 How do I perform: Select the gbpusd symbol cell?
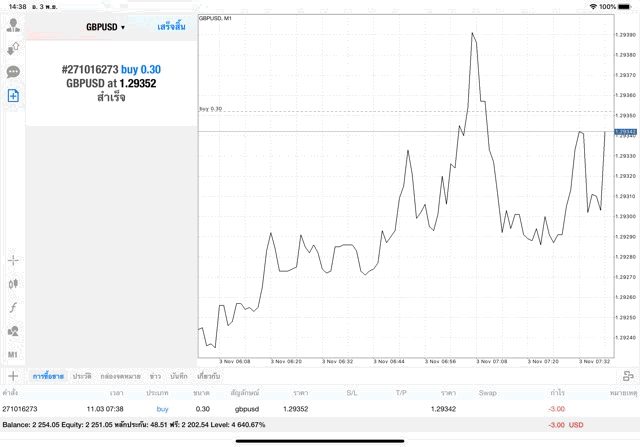click(247, 409)
